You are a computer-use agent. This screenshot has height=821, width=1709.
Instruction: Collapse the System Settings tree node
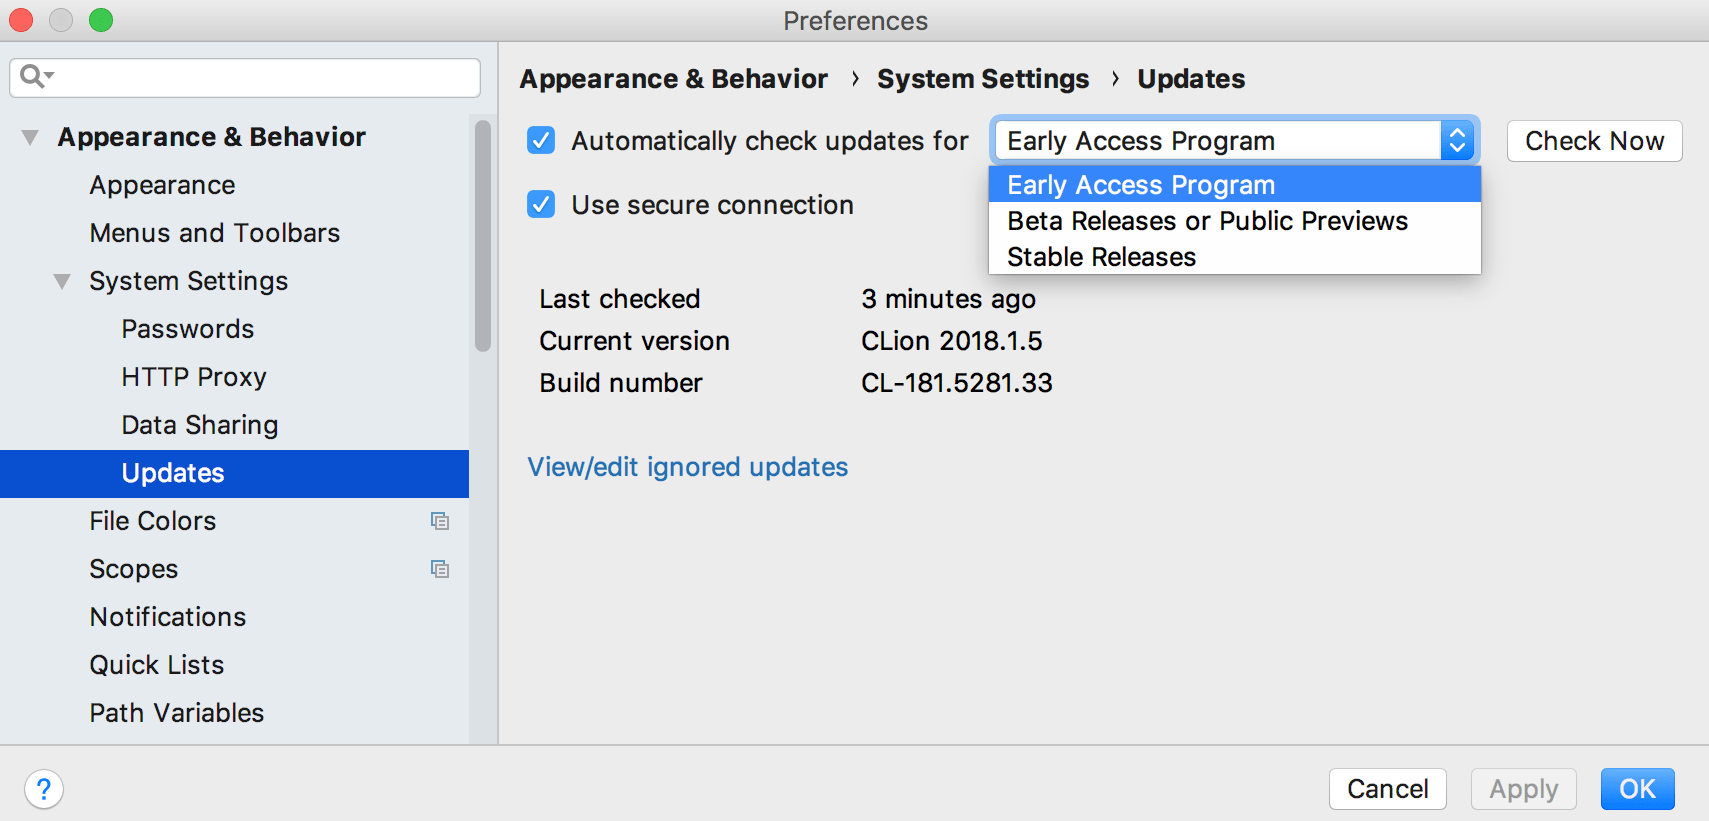[62, 281]
